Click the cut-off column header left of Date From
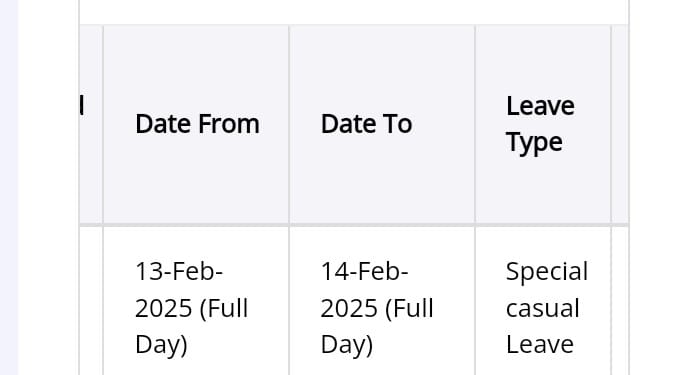Viewport: 678px width, 375px height. pyautogui.click(x=91, y=125)
